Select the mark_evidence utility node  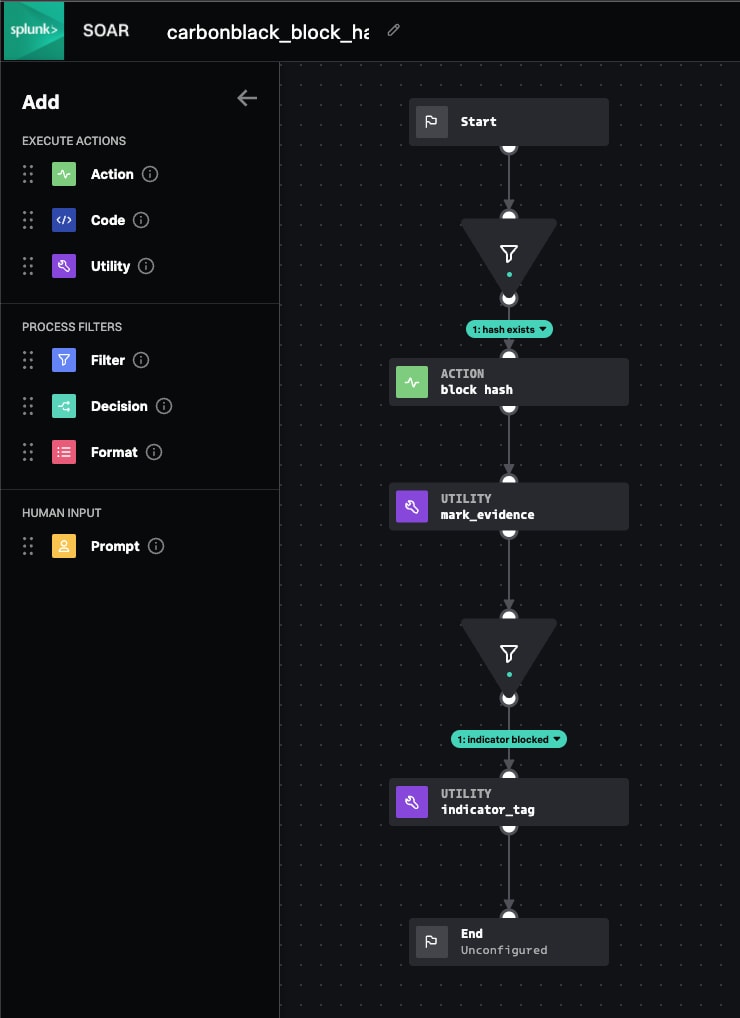(x=508, y=507)
